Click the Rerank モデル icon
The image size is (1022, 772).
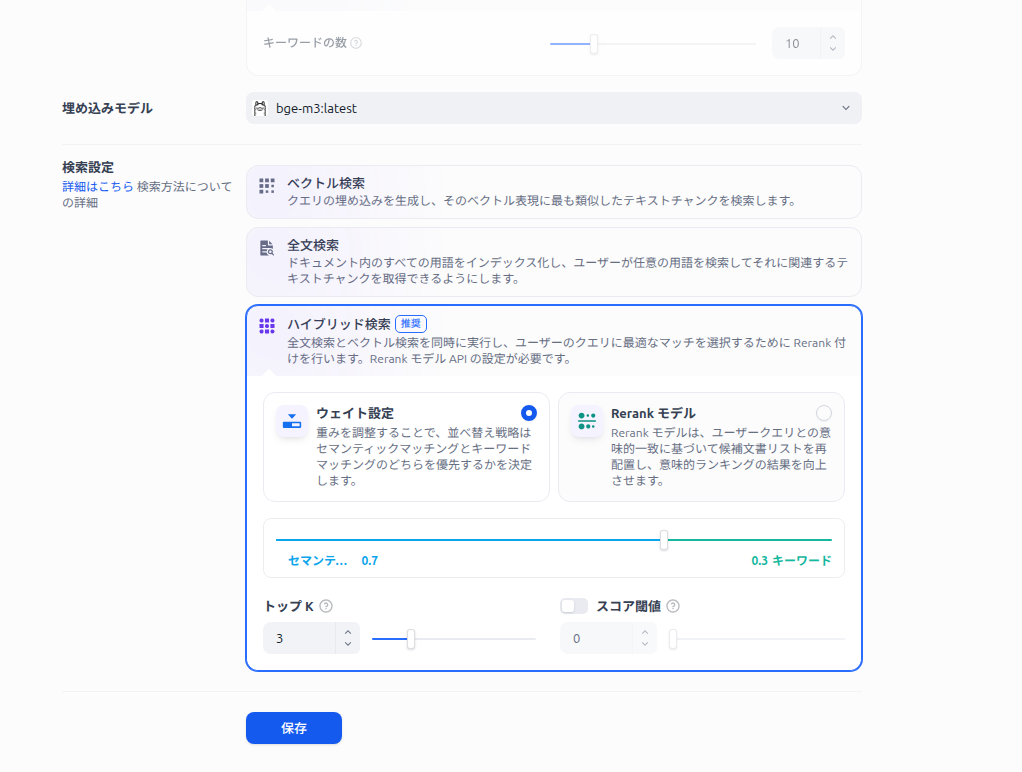point(587,421)
